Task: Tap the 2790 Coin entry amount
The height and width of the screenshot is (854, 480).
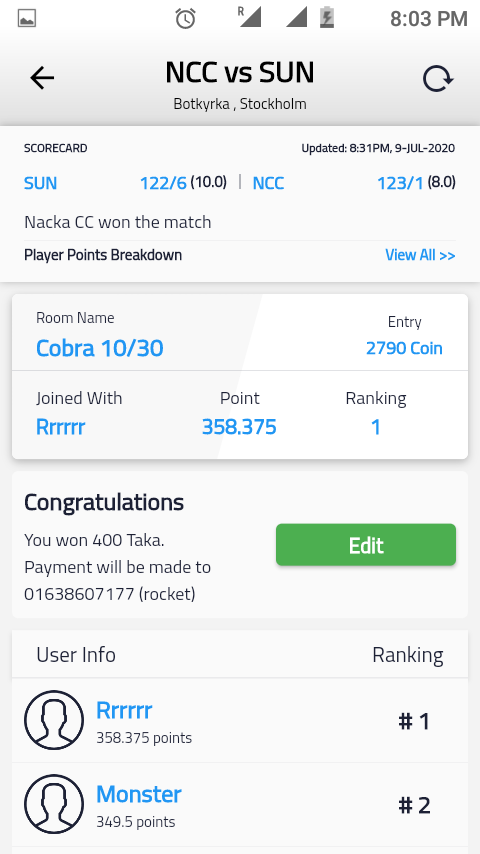Action: click(x=404, y=348)
